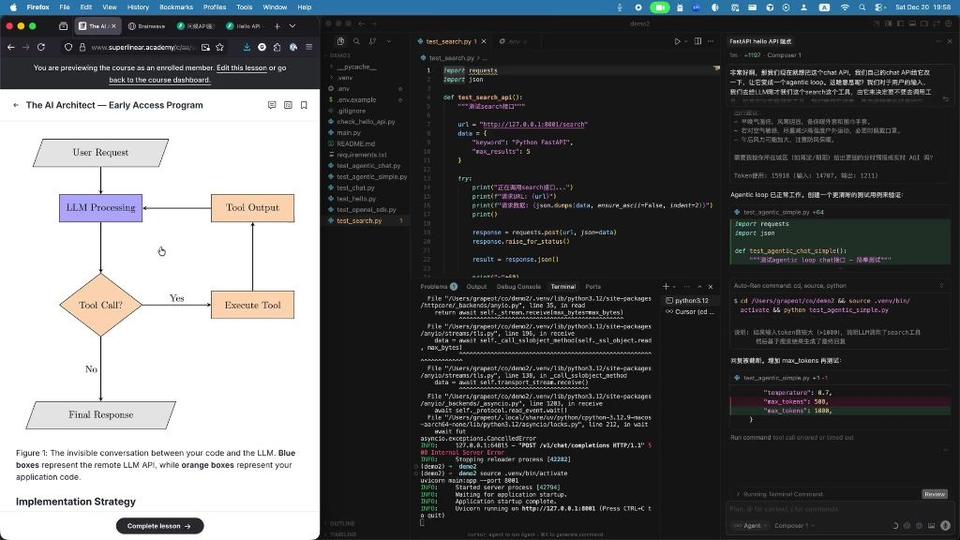Open the Firefox hamburger application menu
This screenshot has height=540, width=960.
[309, 47]
